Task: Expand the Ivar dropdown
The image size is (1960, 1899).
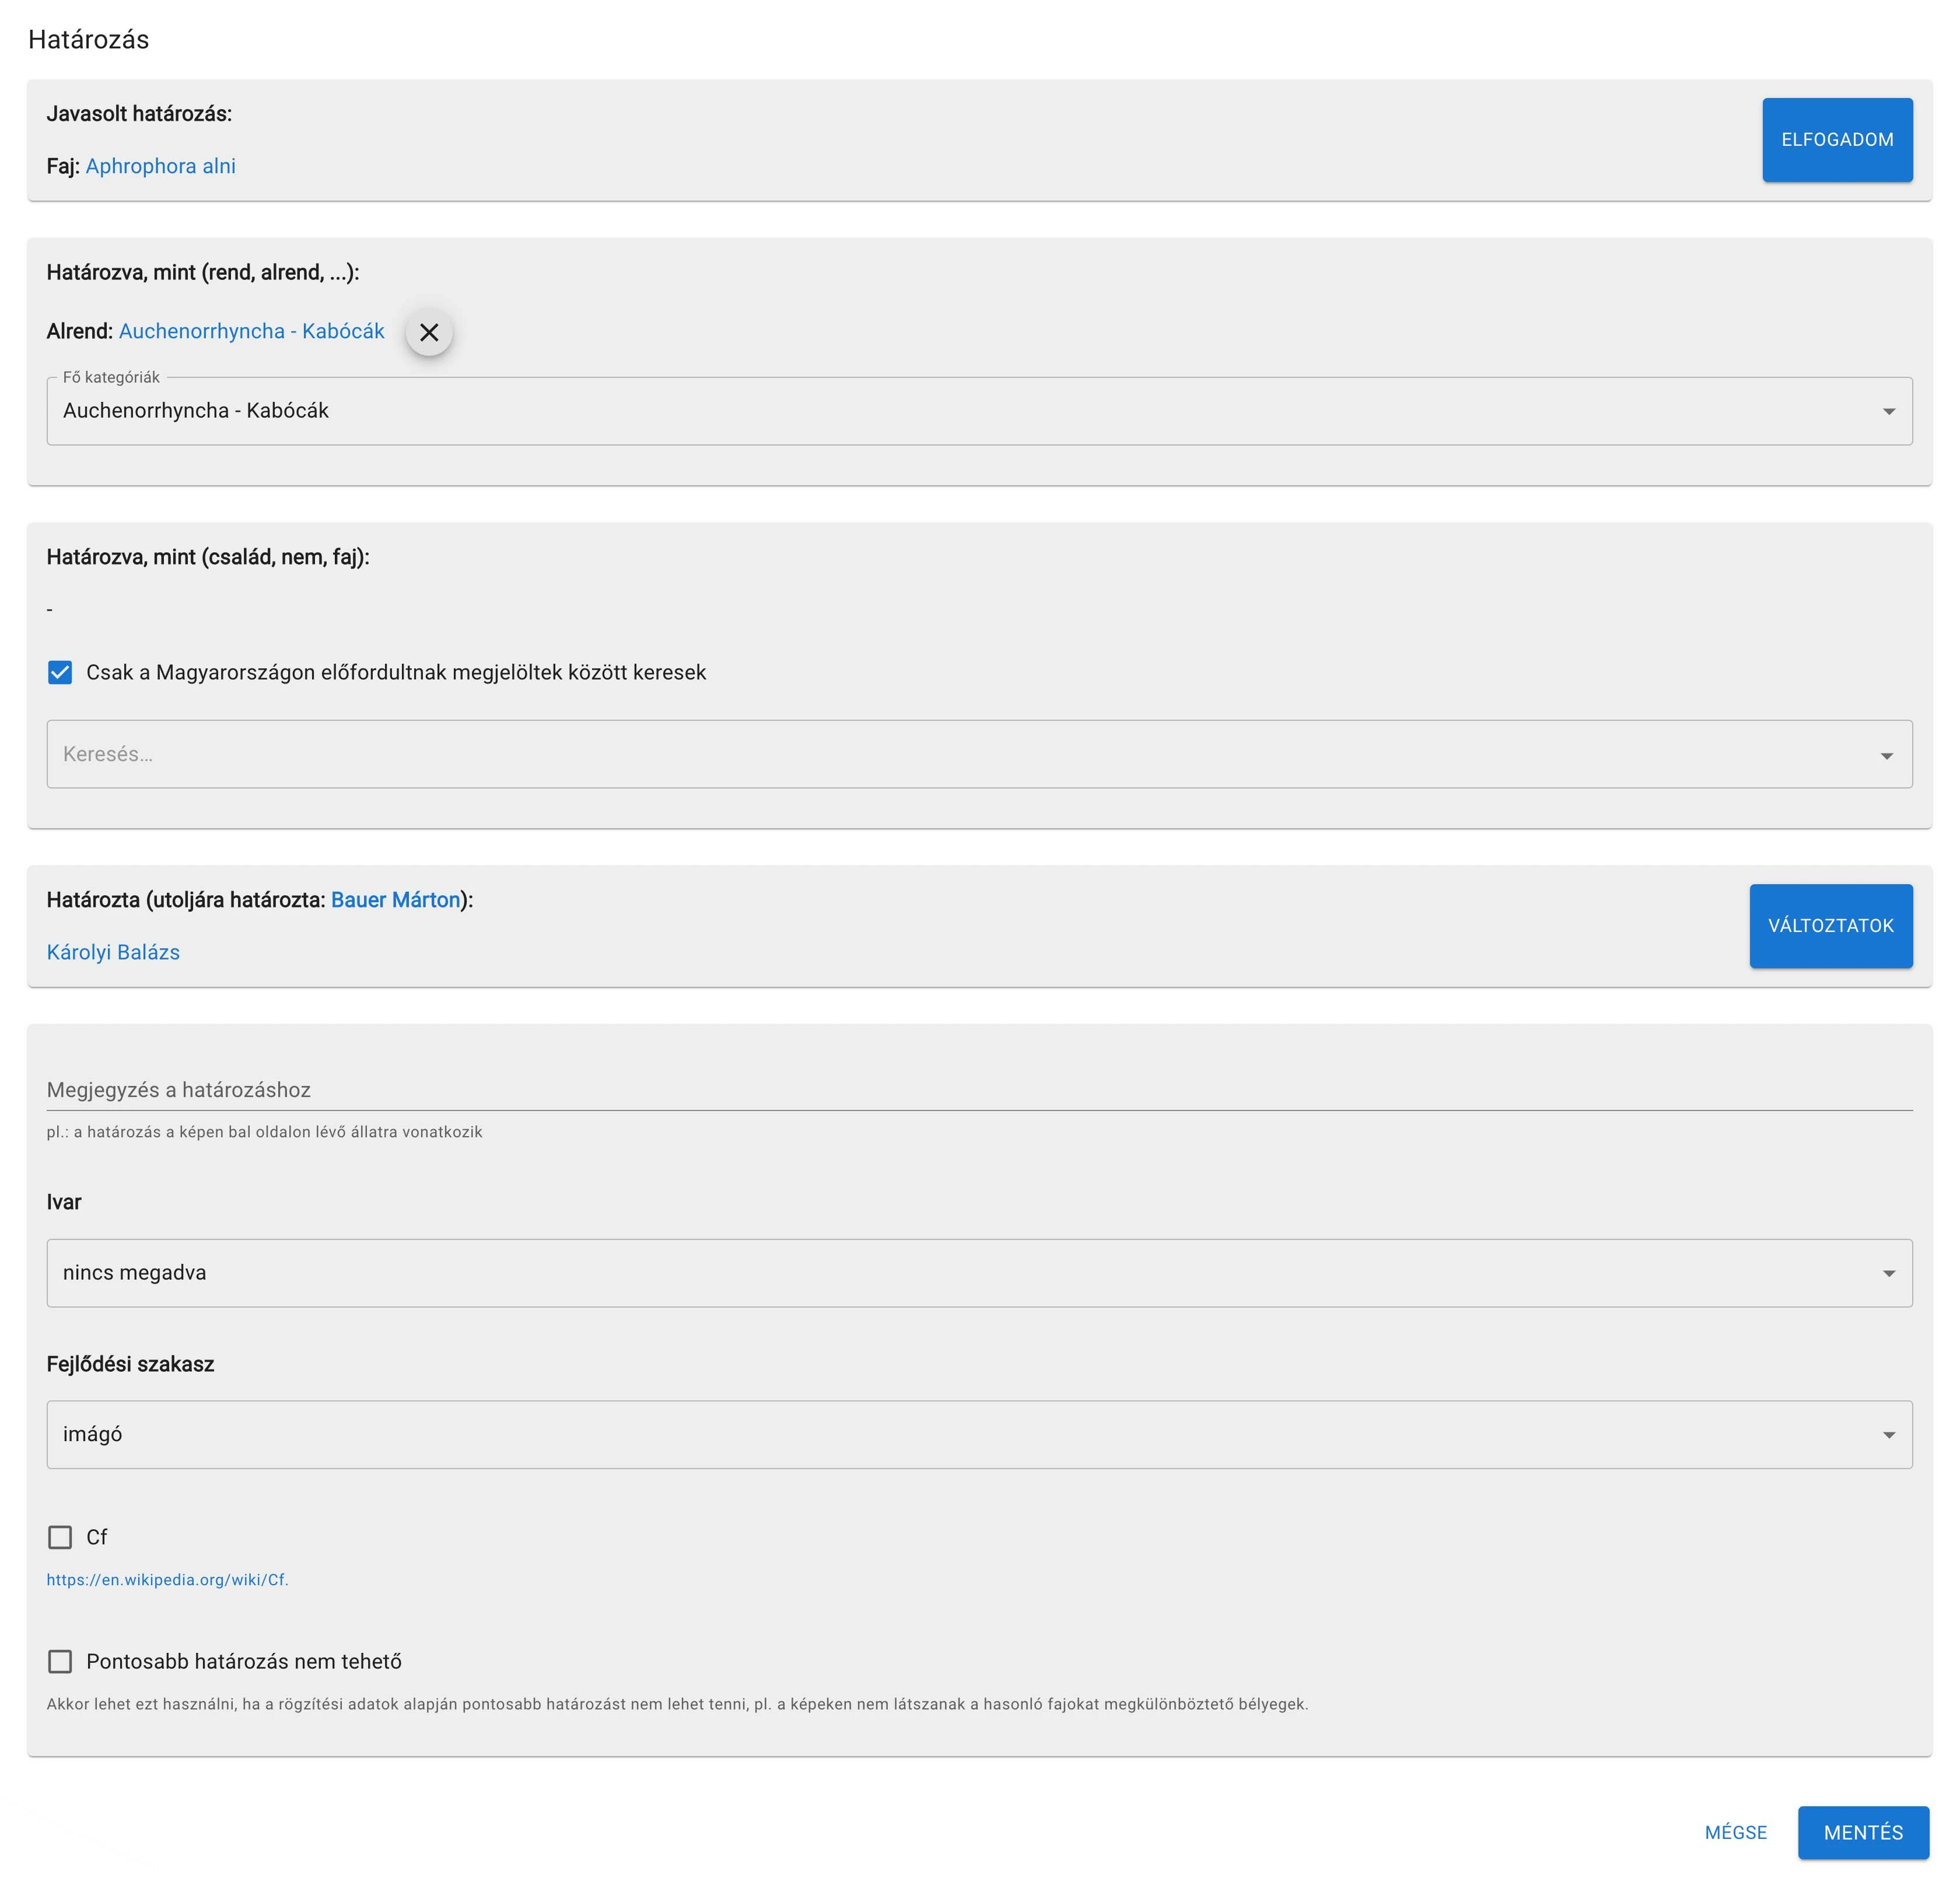Action: pyautogui.click(x=978, y=1273)
